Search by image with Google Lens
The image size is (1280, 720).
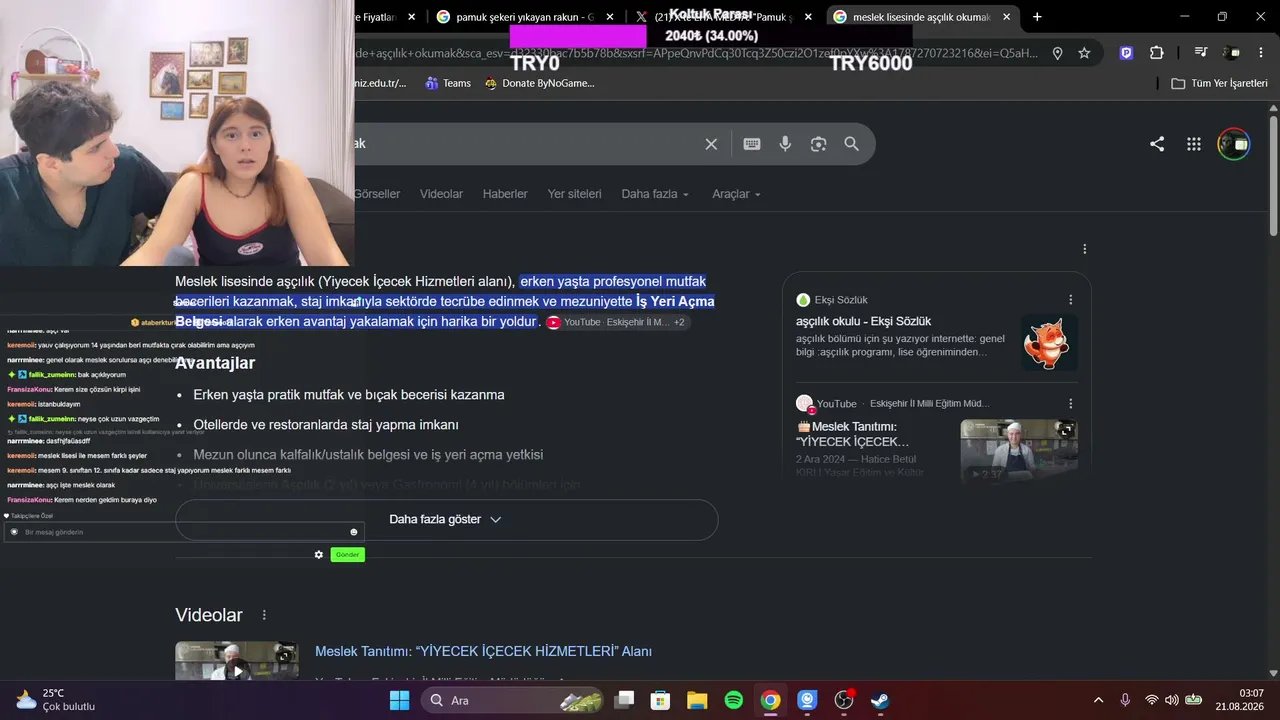click(818, 144)
